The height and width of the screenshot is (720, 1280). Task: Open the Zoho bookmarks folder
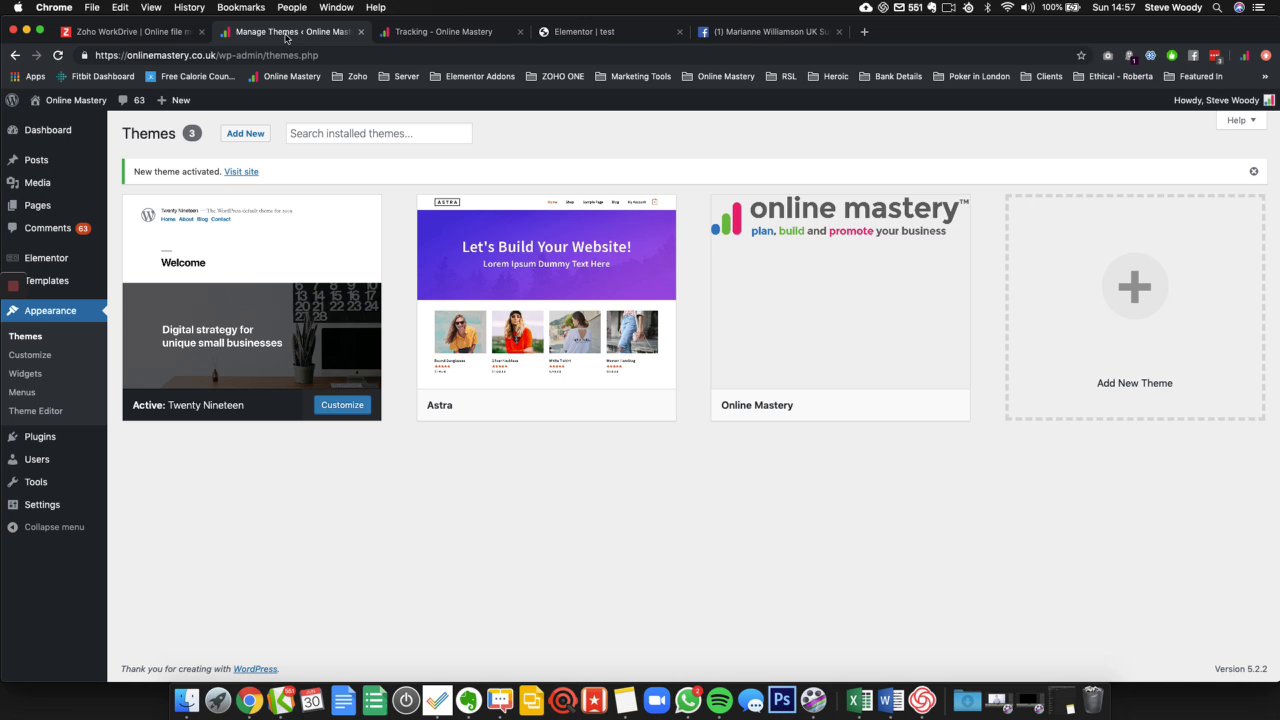(350, 76)
